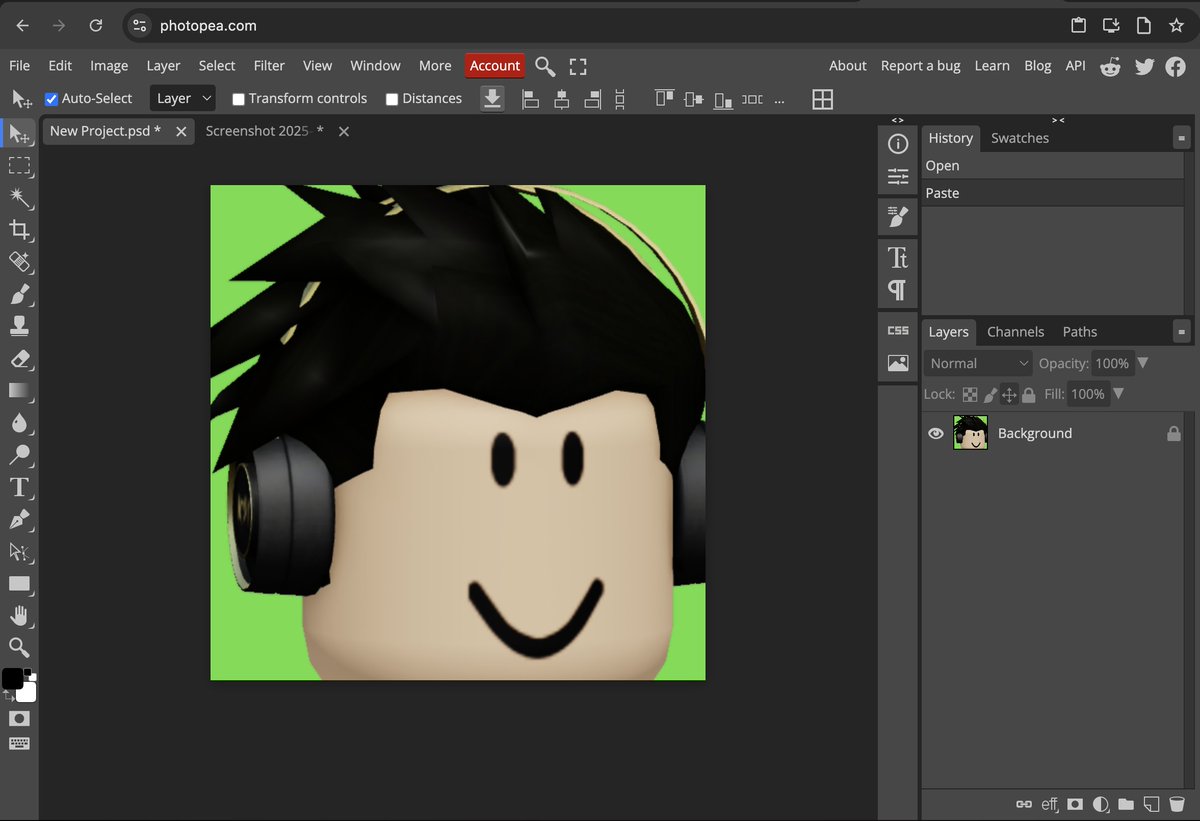Click the red Account button

coord(495,66)
